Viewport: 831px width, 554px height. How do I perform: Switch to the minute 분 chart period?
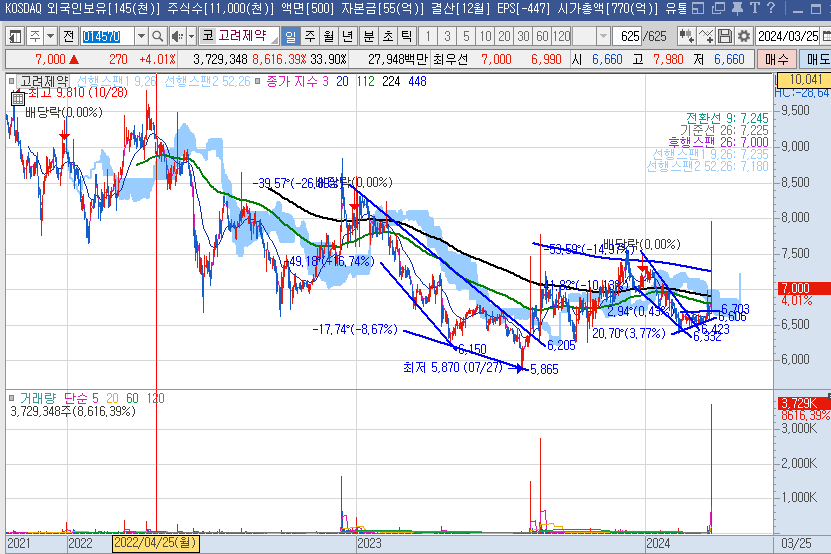point(369,36)
